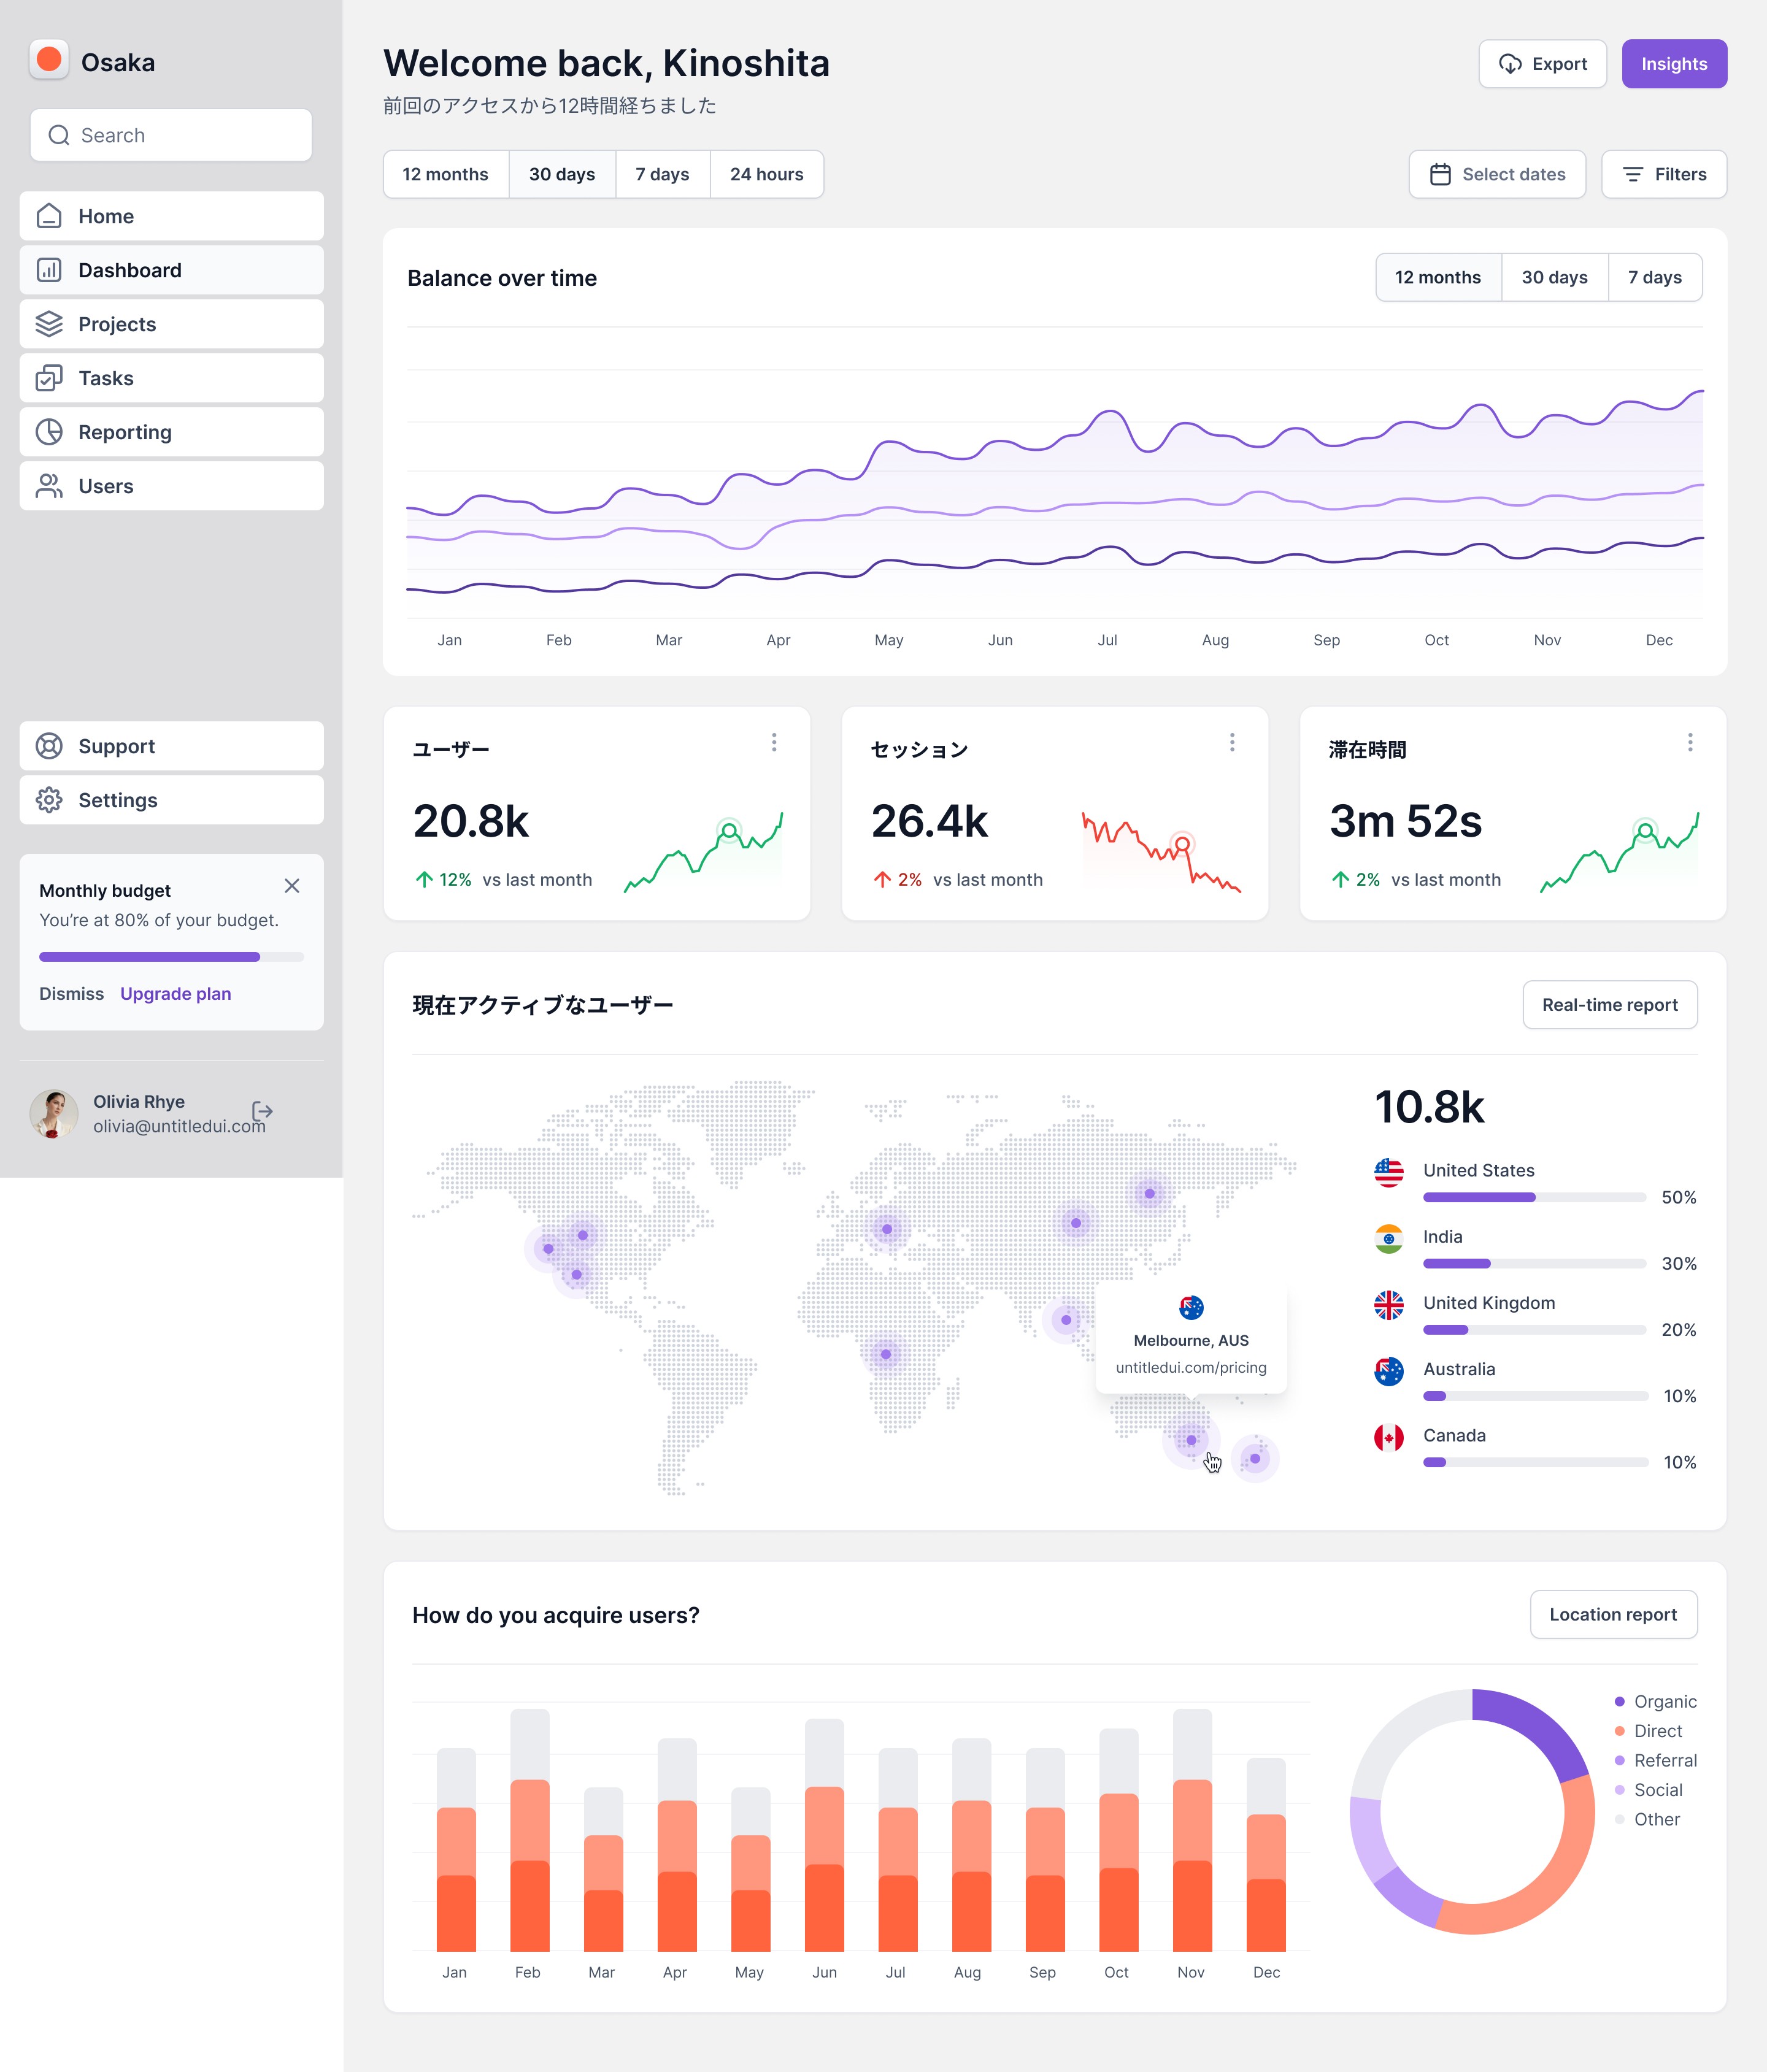Open the 滞在時間 card three-dot menu
1767x2072 pixels.
point(1690,742)
